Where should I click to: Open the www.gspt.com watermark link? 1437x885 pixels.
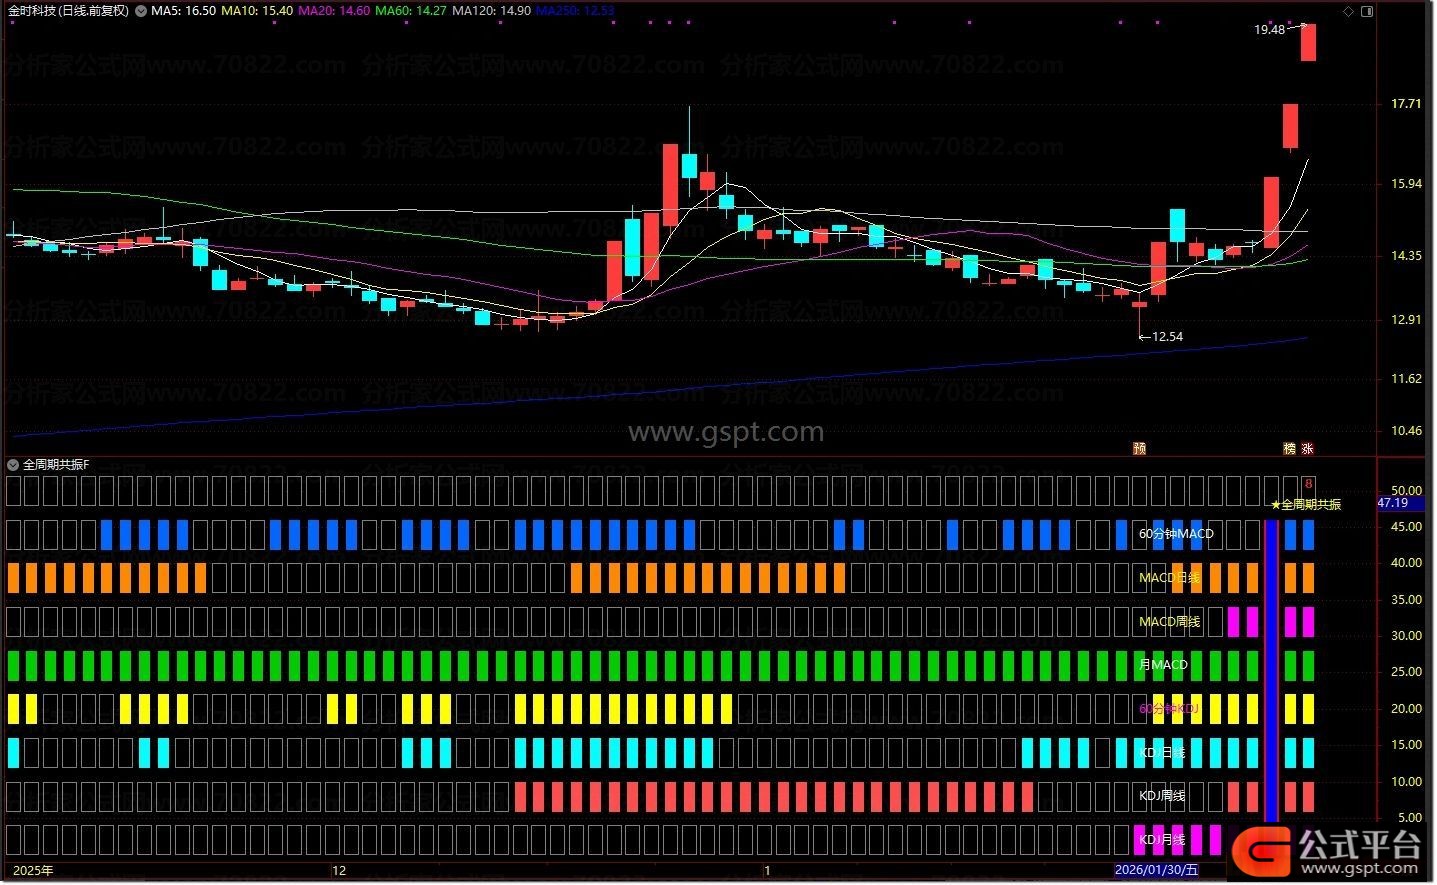tap(726, 432)
